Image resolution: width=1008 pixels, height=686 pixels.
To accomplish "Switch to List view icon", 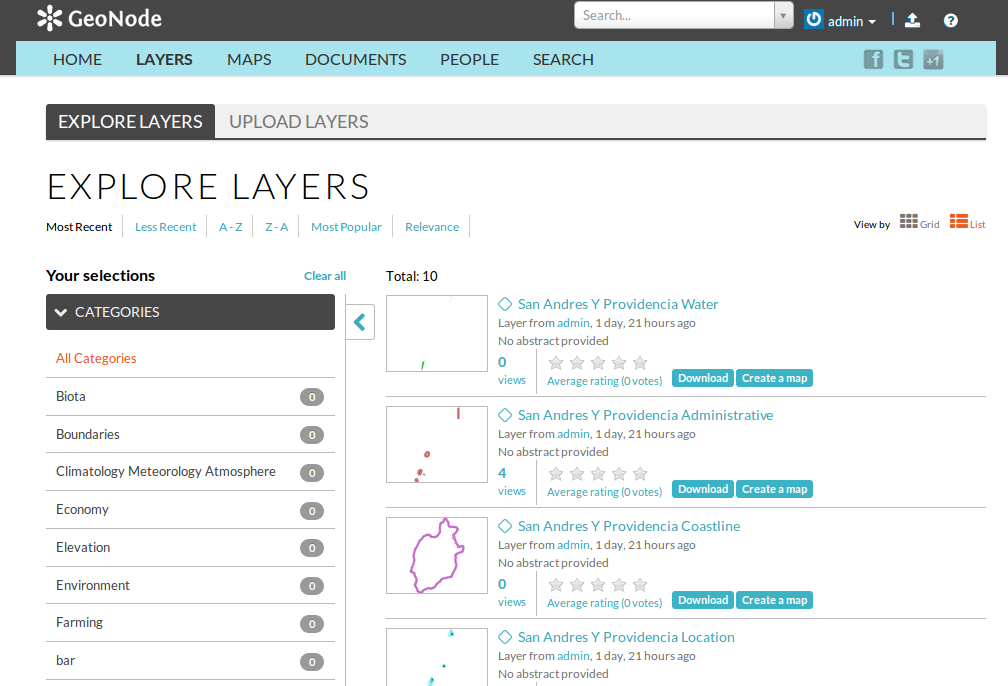I will [x=958, y=221].
